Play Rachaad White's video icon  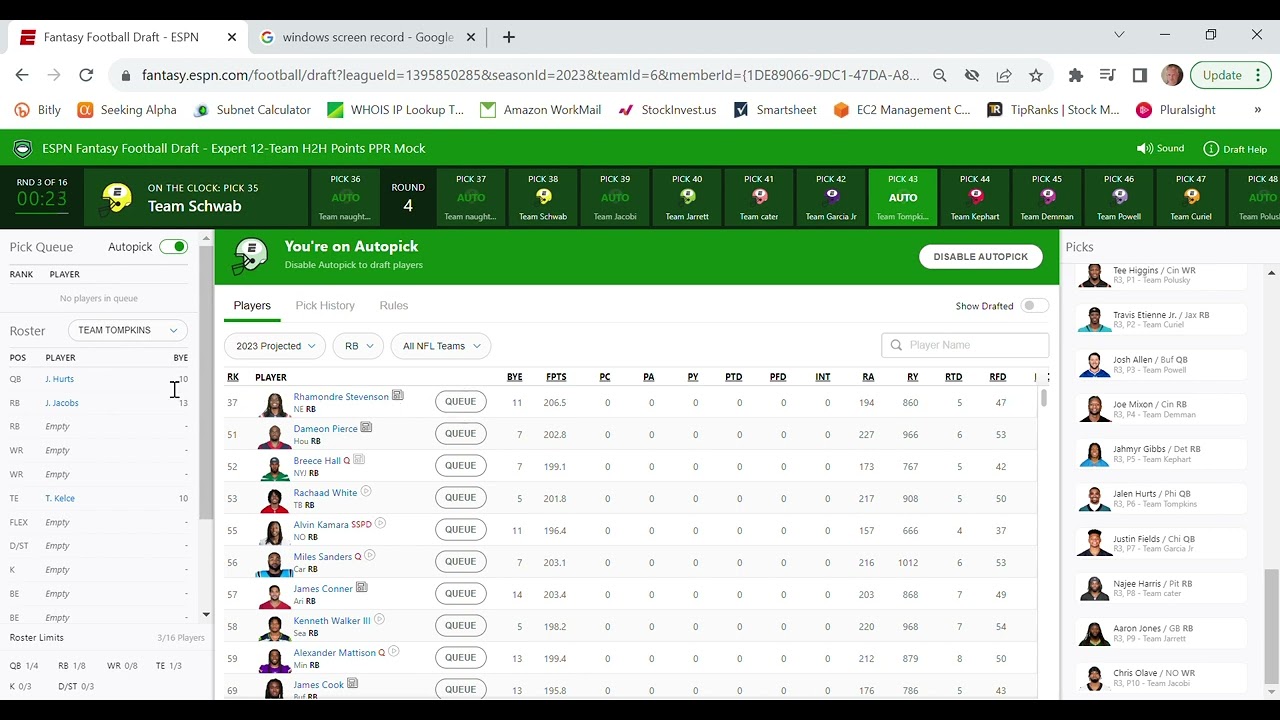[366, 492]
